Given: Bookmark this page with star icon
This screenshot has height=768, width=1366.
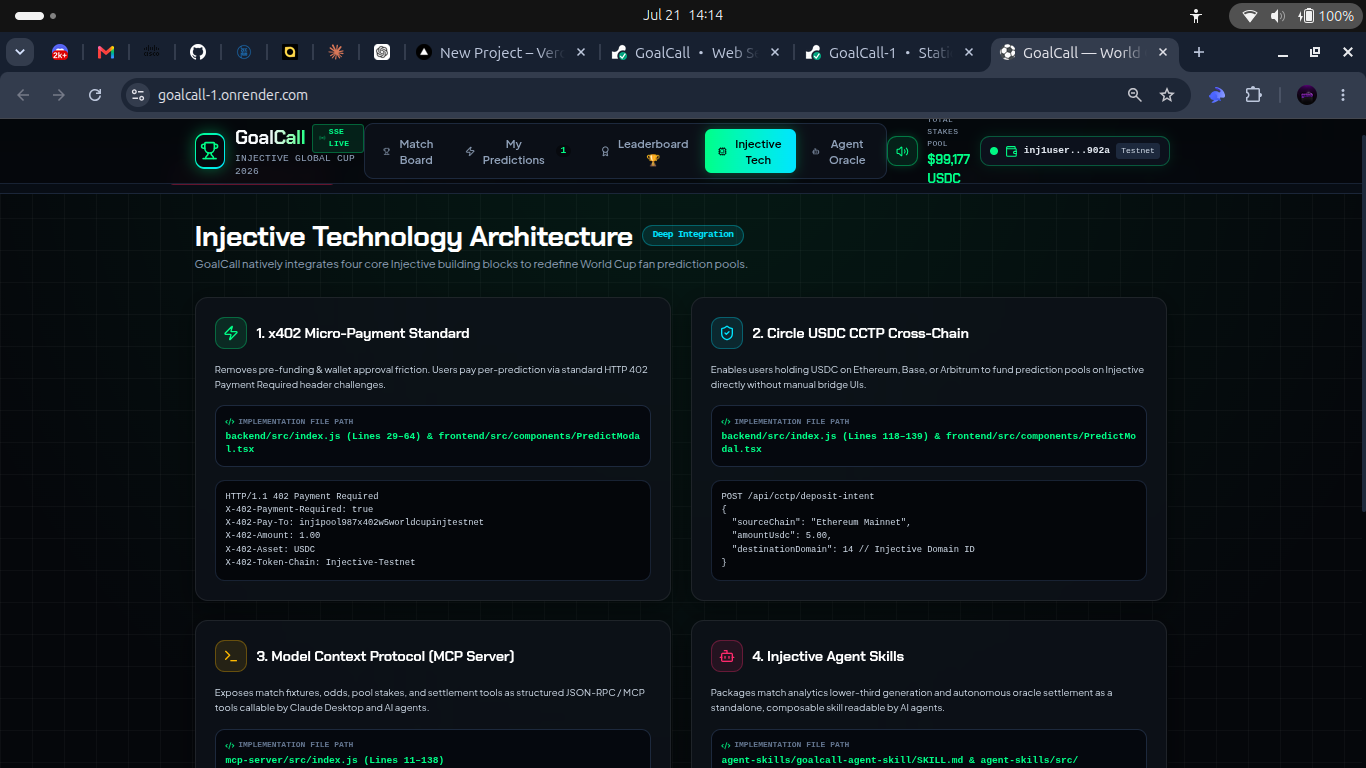Looking at the screenshot, I should (1167, 95).
